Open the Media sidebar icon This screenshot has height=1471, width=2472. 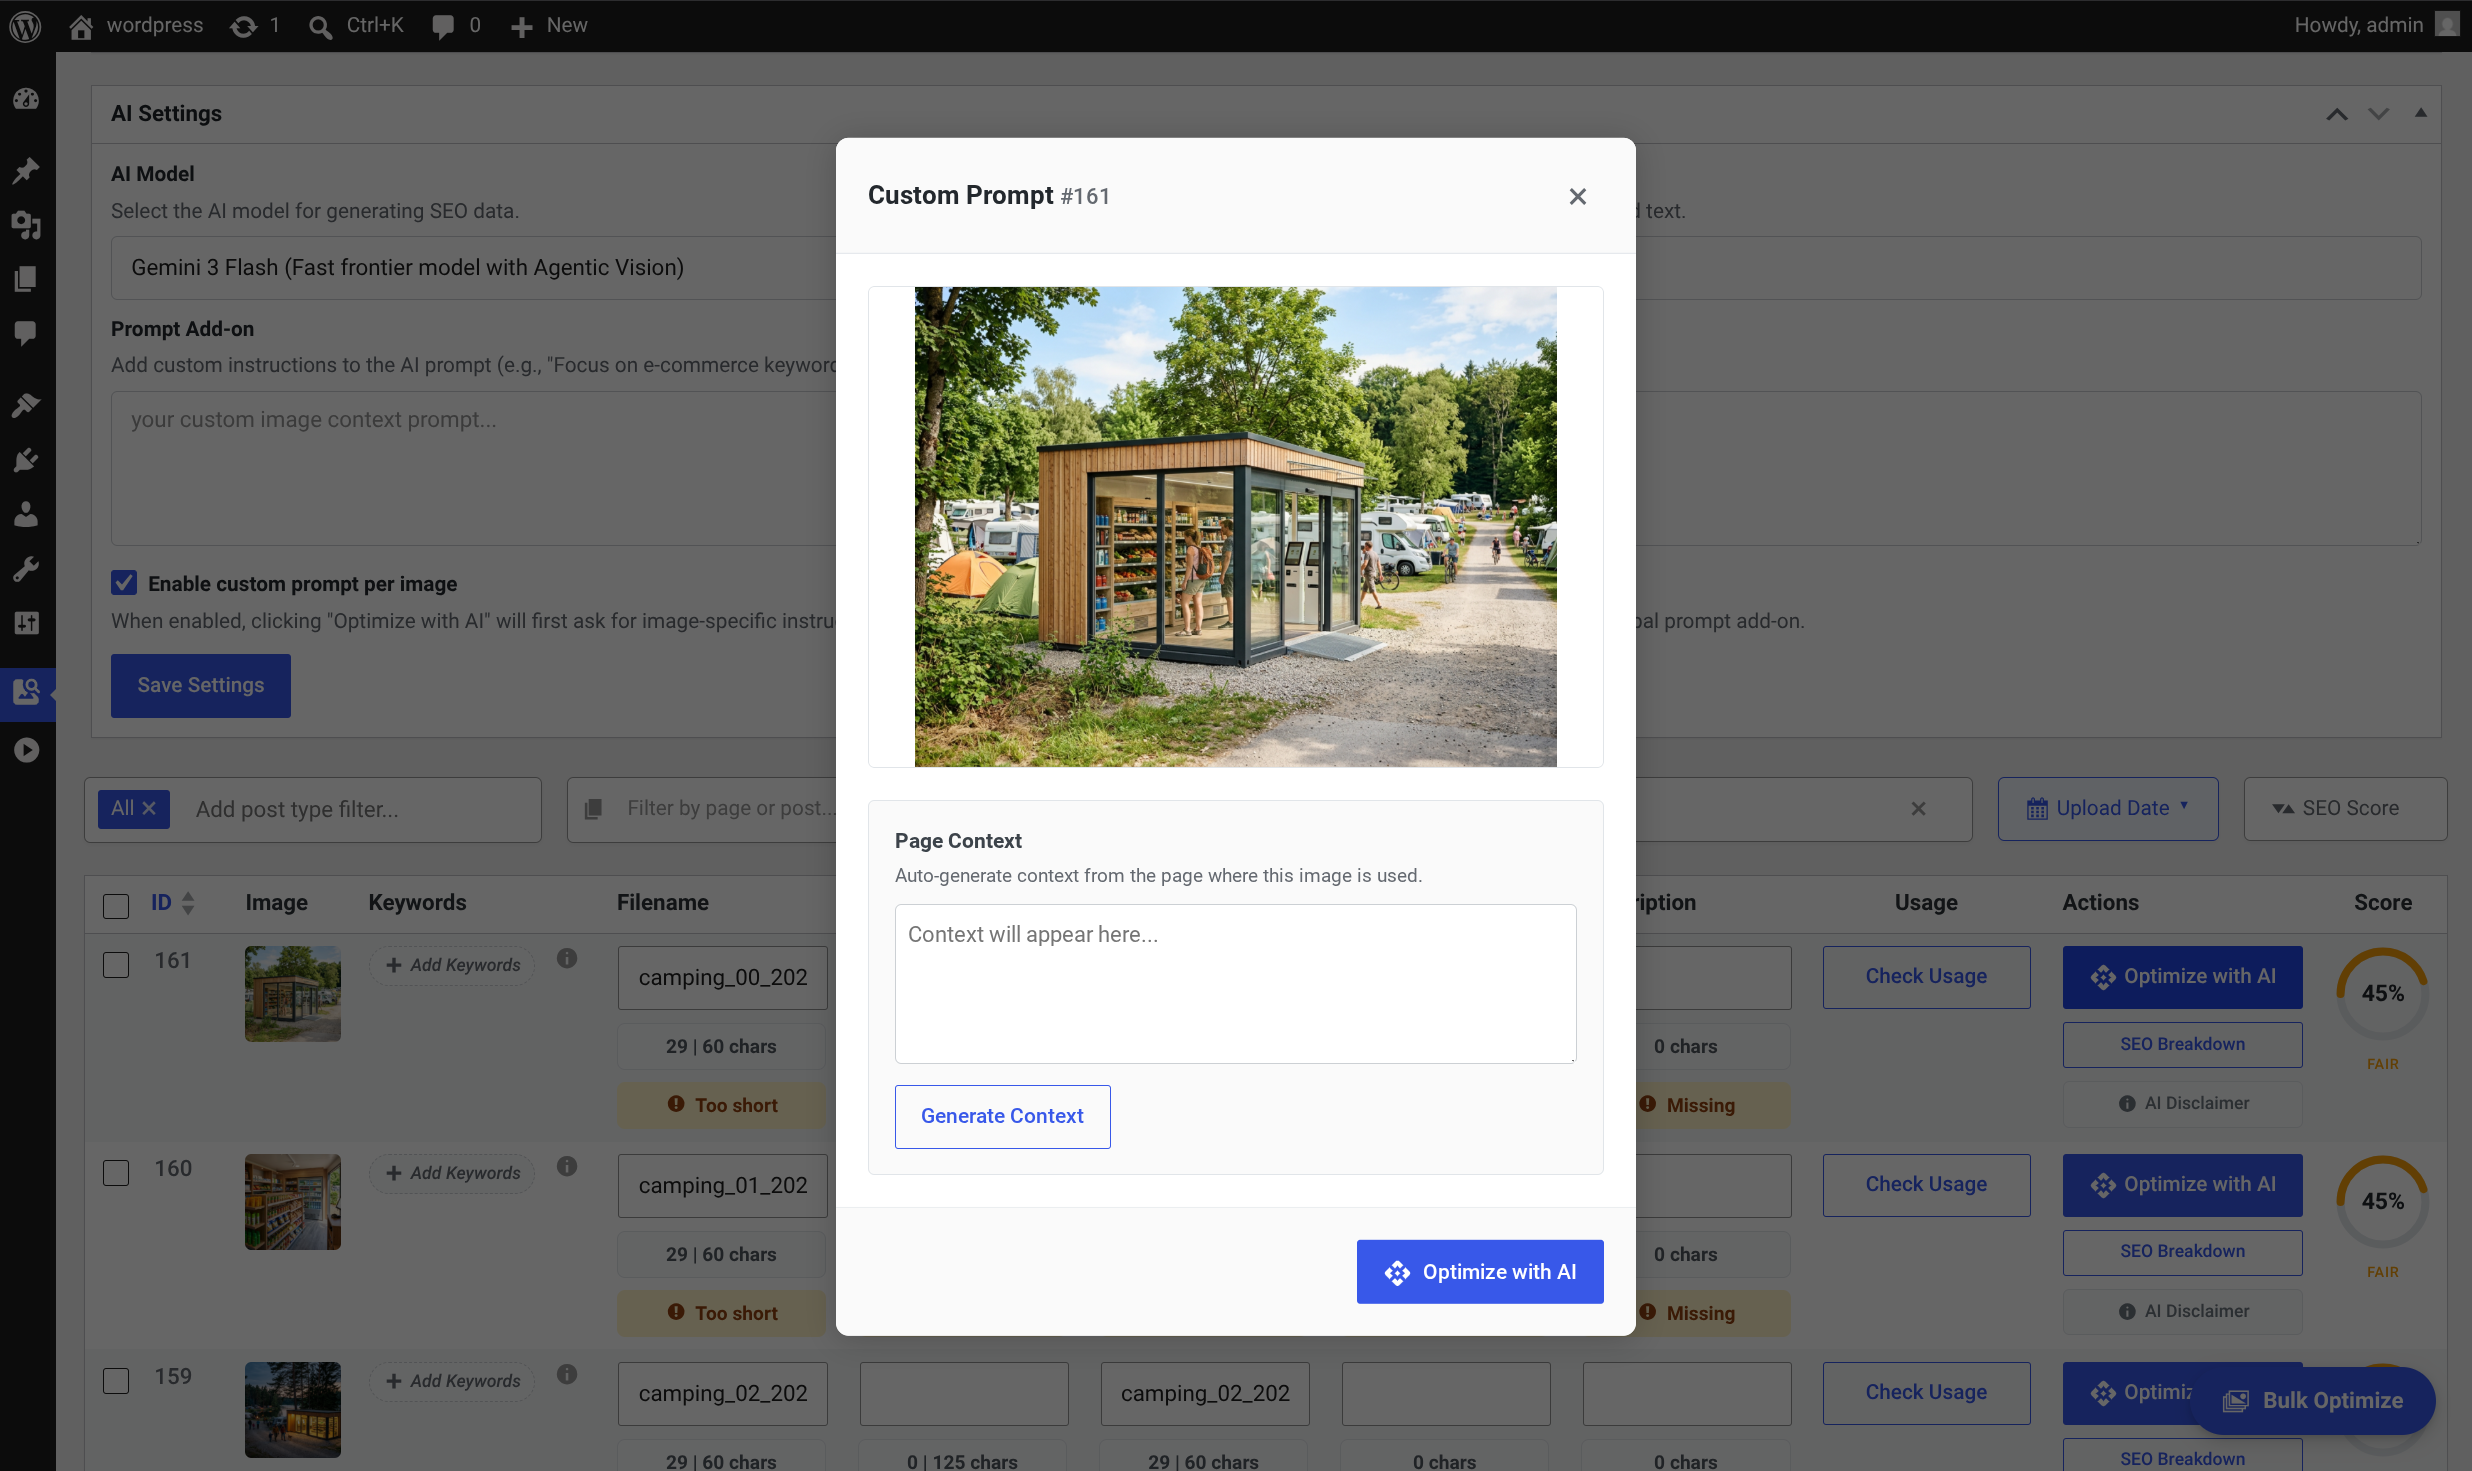[x=27, y=225]
